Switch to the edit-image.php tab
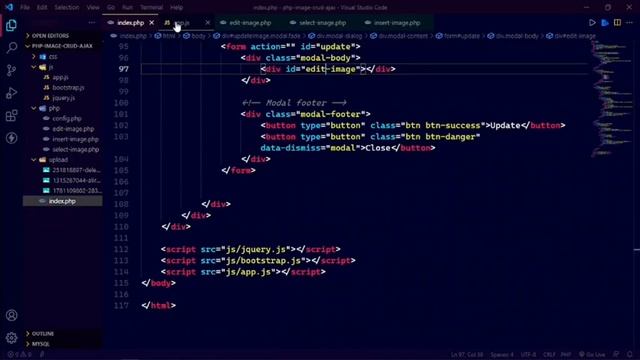Viewport: 640px width, 360px height. point(250,23)
